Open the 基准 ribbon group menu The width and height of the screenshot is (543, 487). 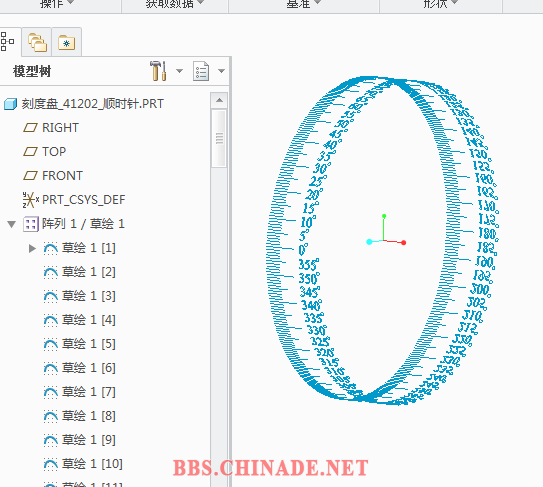pos(304,4)
